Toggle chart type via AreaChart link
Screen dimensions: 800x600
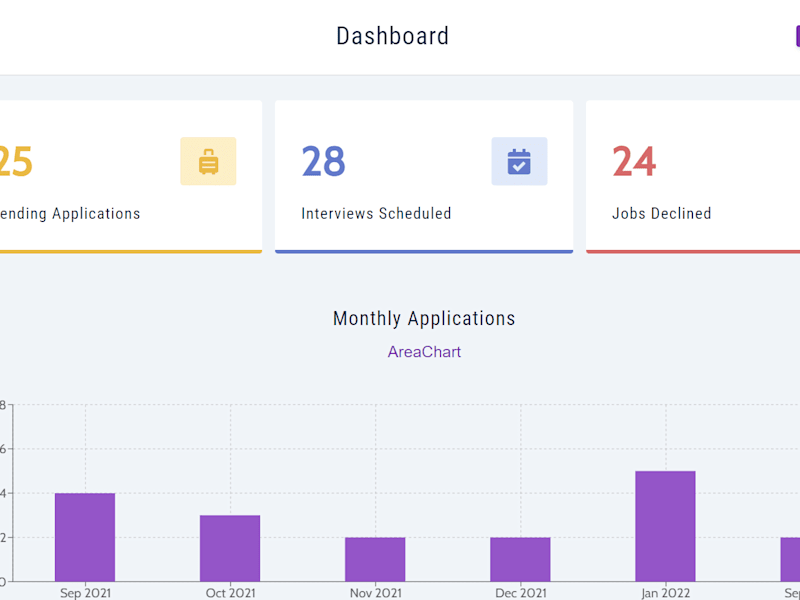pyautogui.click(x=424, y=352)
